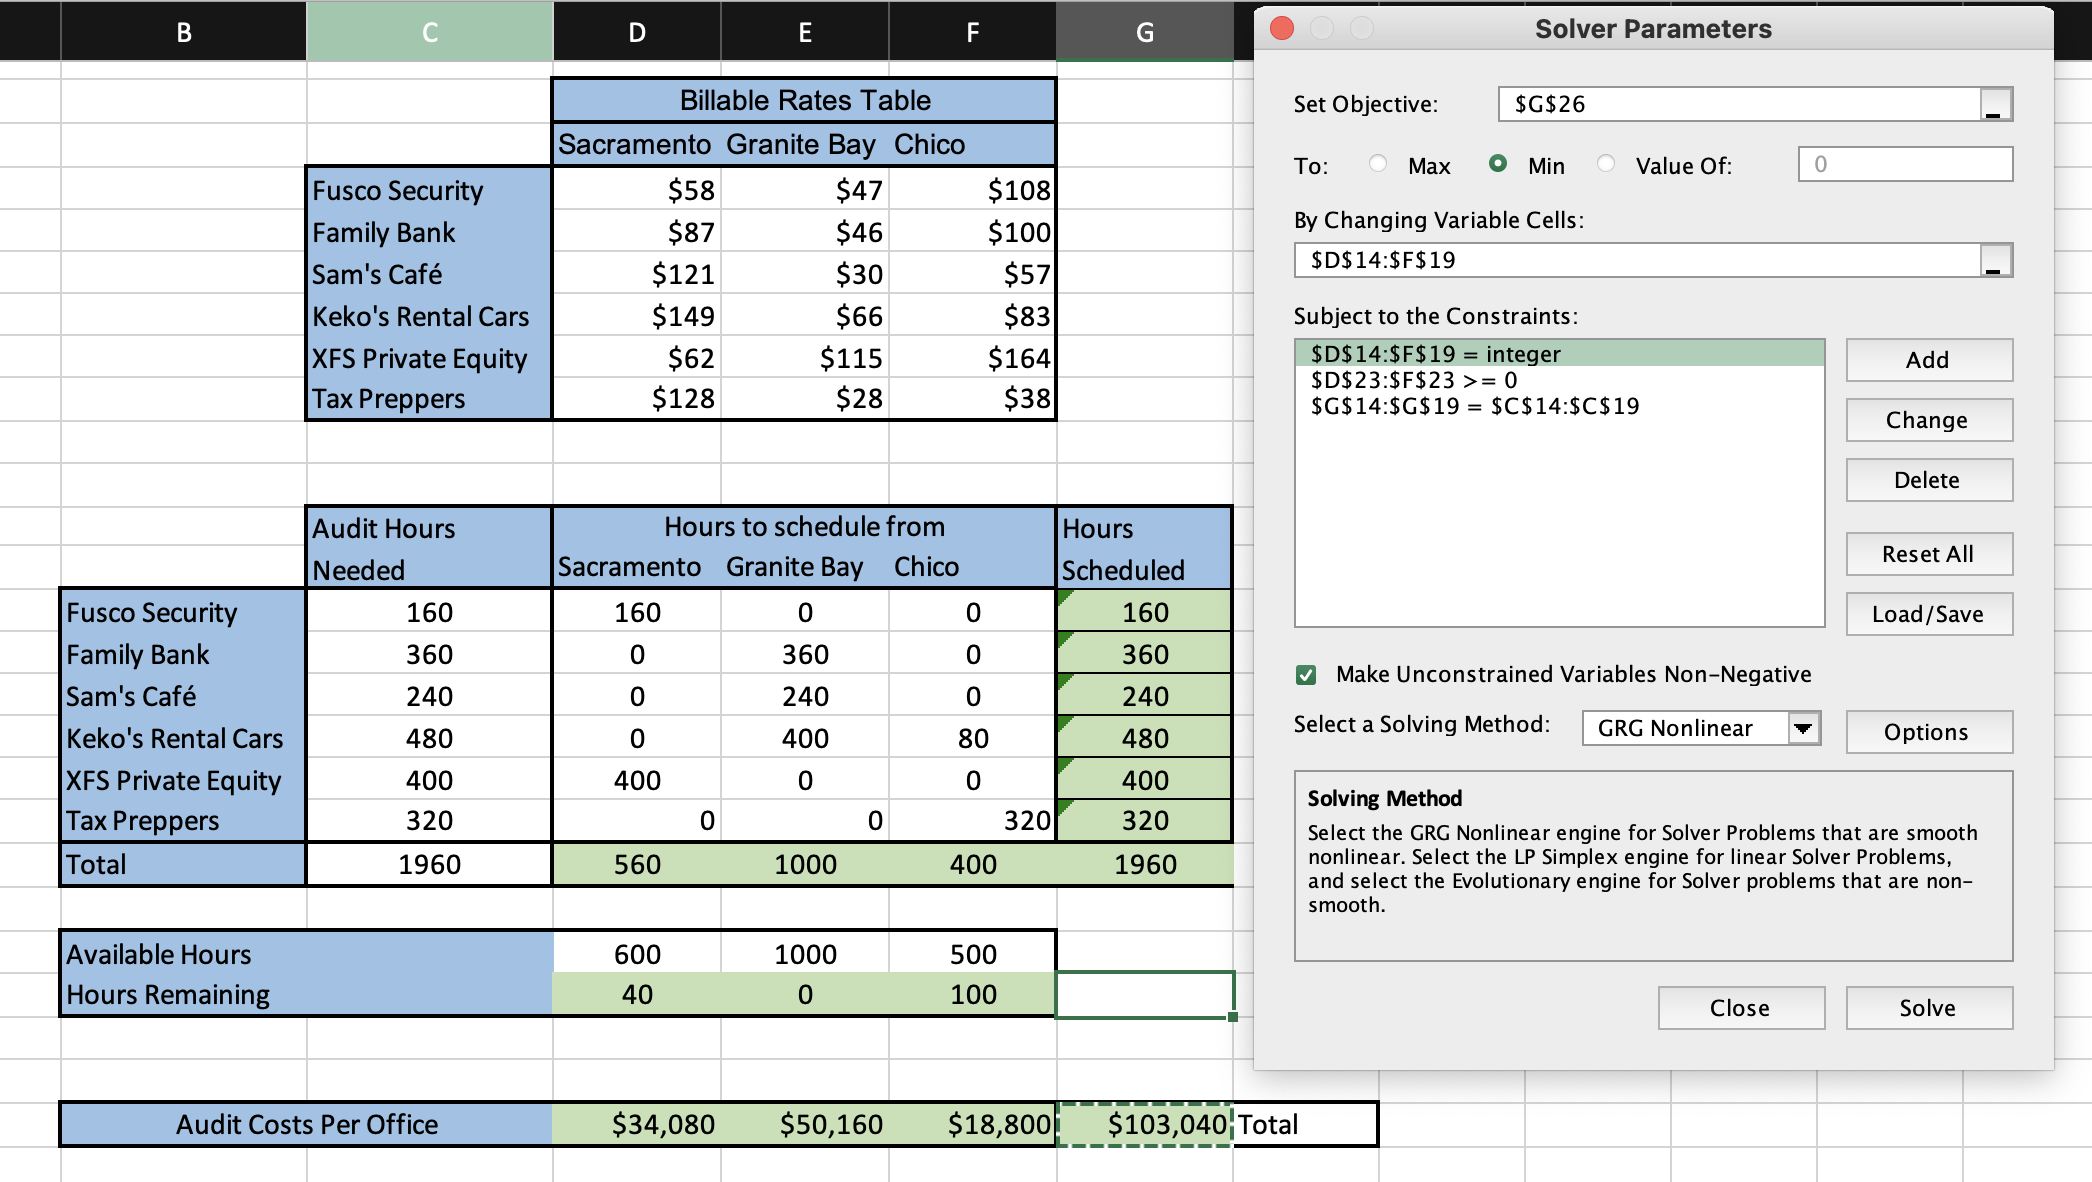
Task: Click the Chico Hours Remaining cell 100
Action: click(x=973, y=994)
